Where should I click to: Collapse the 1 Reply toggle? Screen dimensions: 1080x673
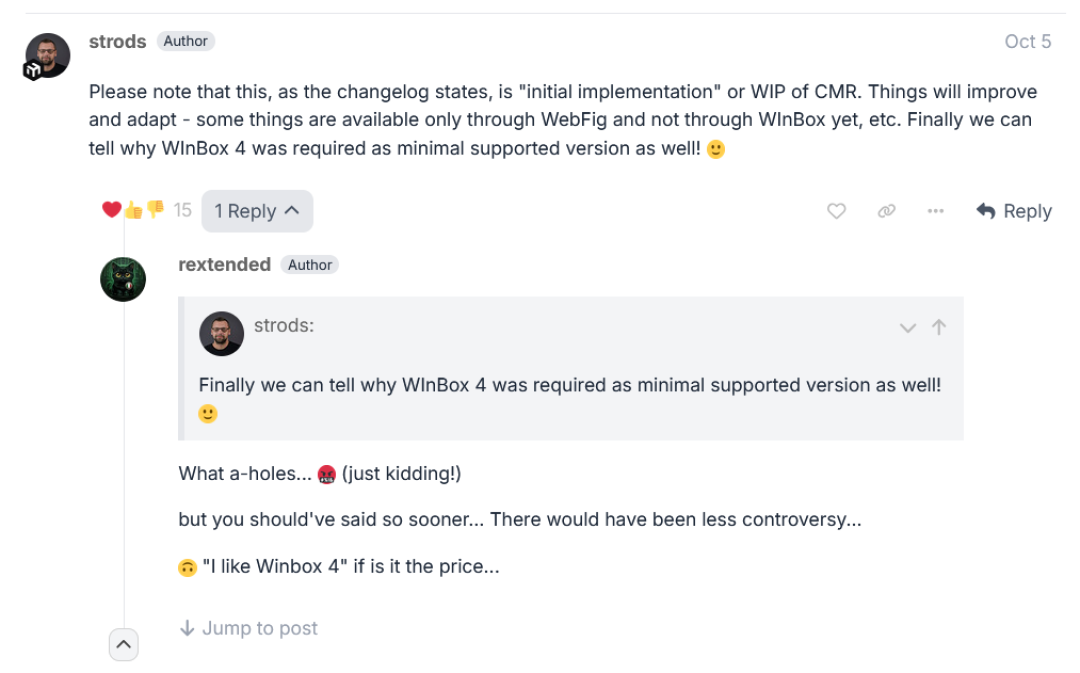click(257, 211)
